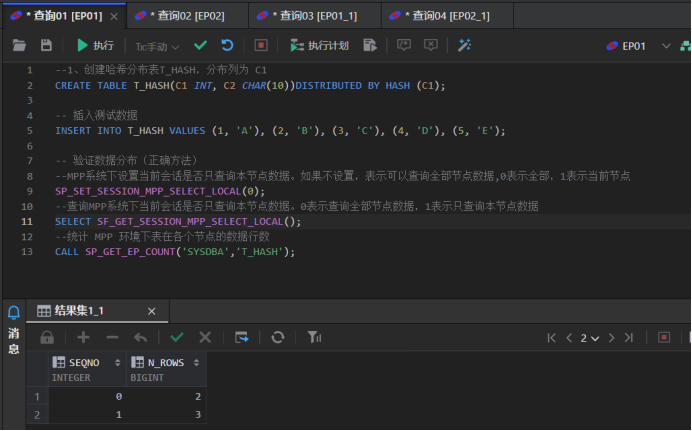
Task: Click the CREATE TABLE T_HASH line
Action: (x=250, y=86)
